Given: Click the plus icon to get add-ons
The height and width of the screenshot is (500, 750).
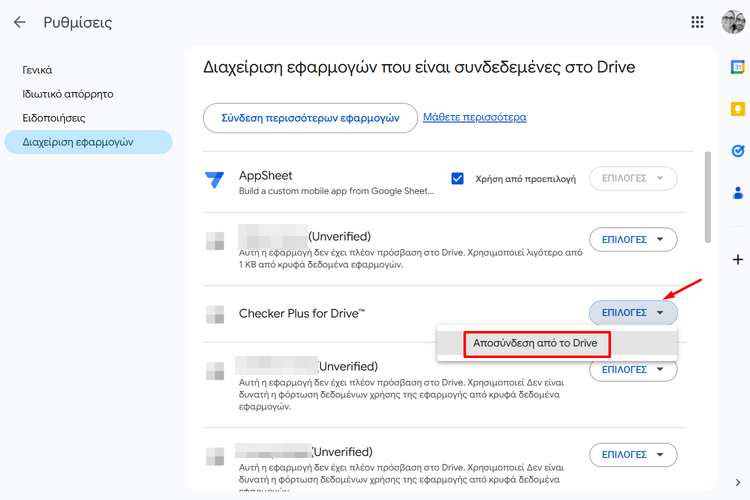Looking at the screenshot, I should 738,259.
